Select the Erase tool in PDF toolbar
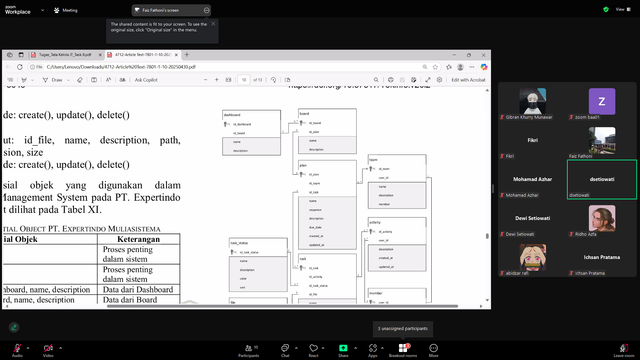This screenshot has height=360, width=640. point(80,80)
